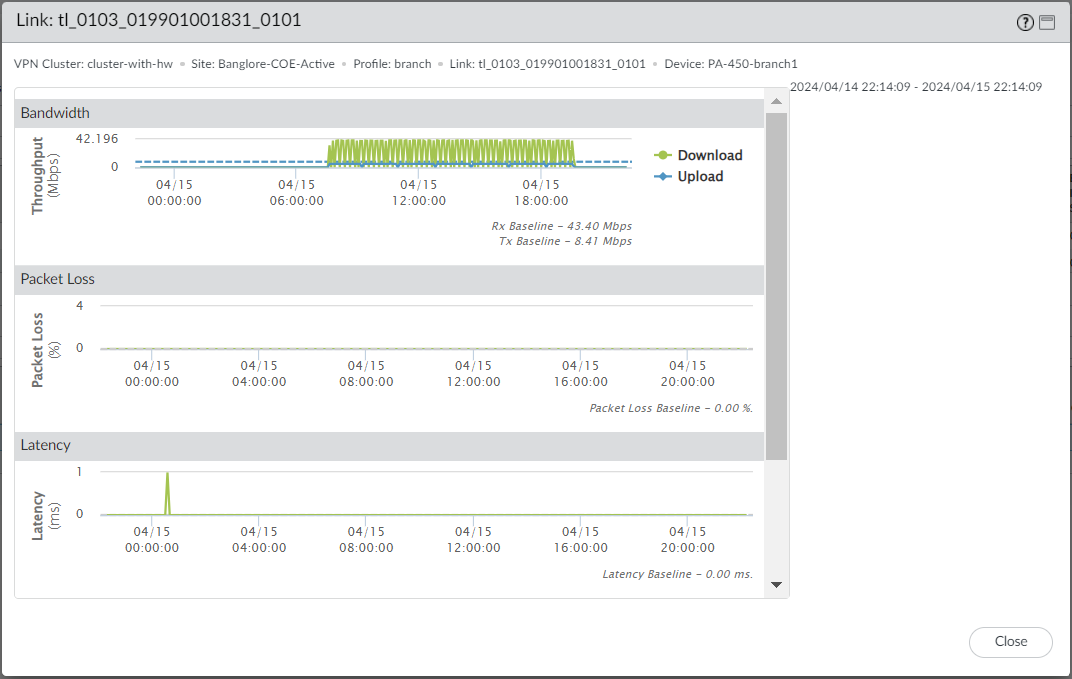Click the Profile branch breadcrumb
The width and height of the screenshot is (1072, 679).
[x=392, y=64]
